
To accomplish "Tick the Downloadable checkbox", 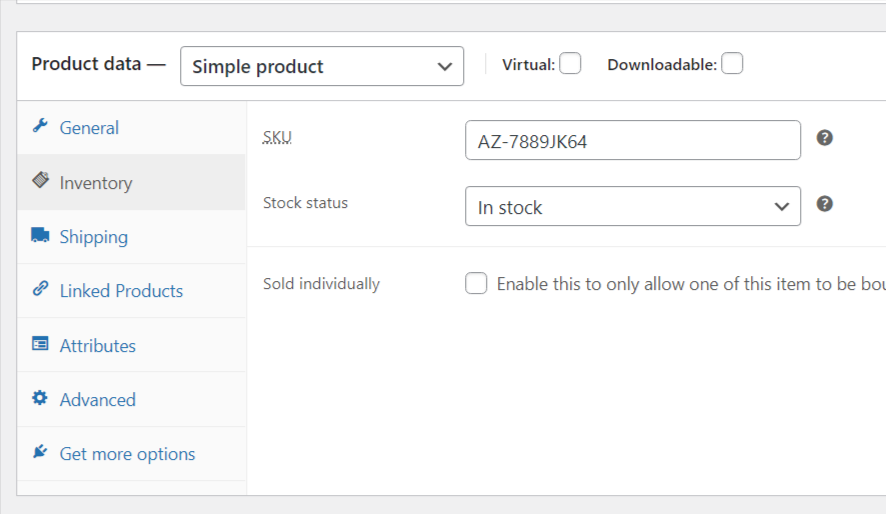I will (732, 63).
